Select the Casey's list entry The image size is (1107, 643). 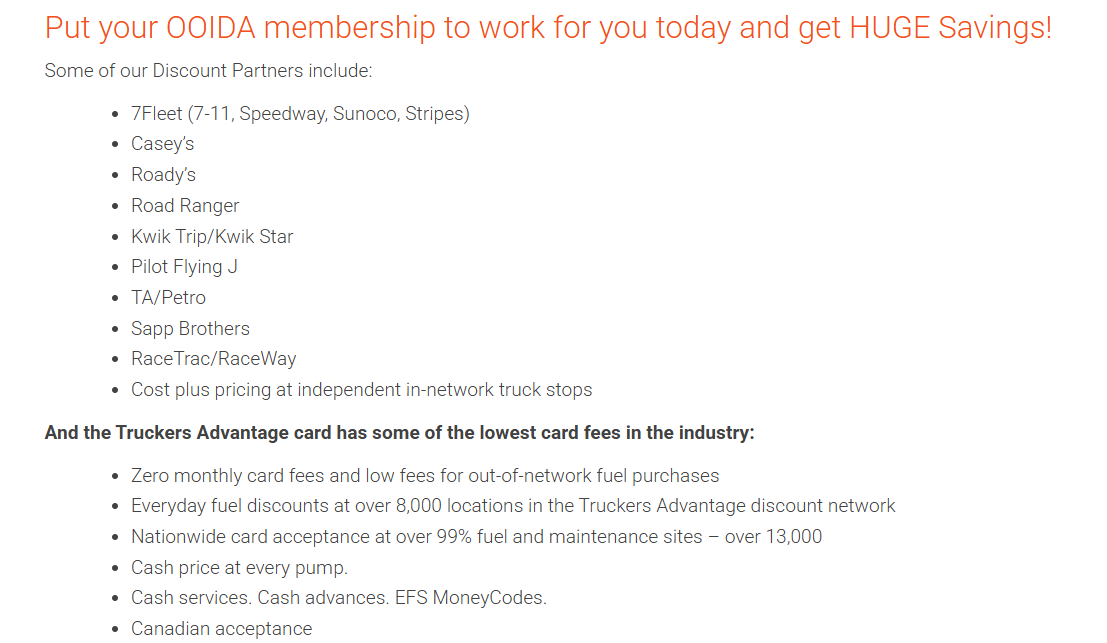162,144
